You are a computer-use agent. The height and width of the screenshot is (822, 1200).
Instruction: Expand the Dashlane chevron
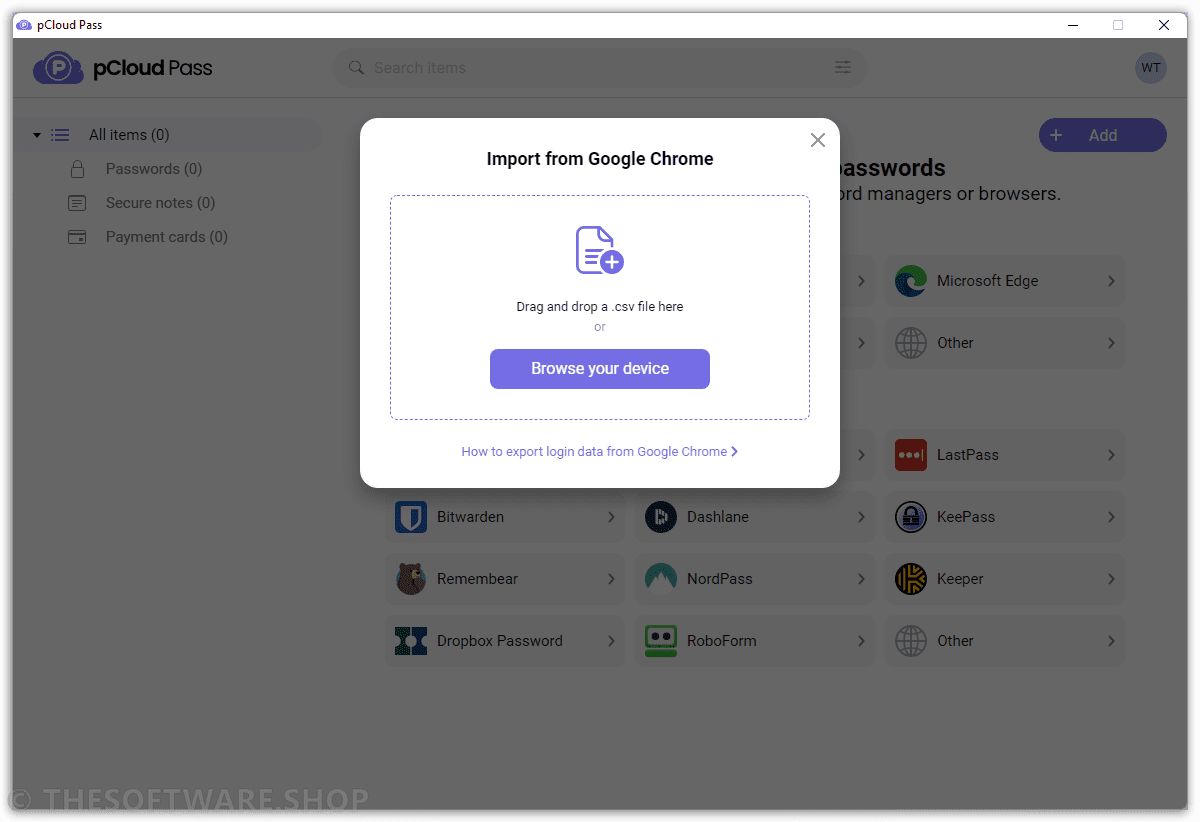pyautogui.click(x=861, y=517)
